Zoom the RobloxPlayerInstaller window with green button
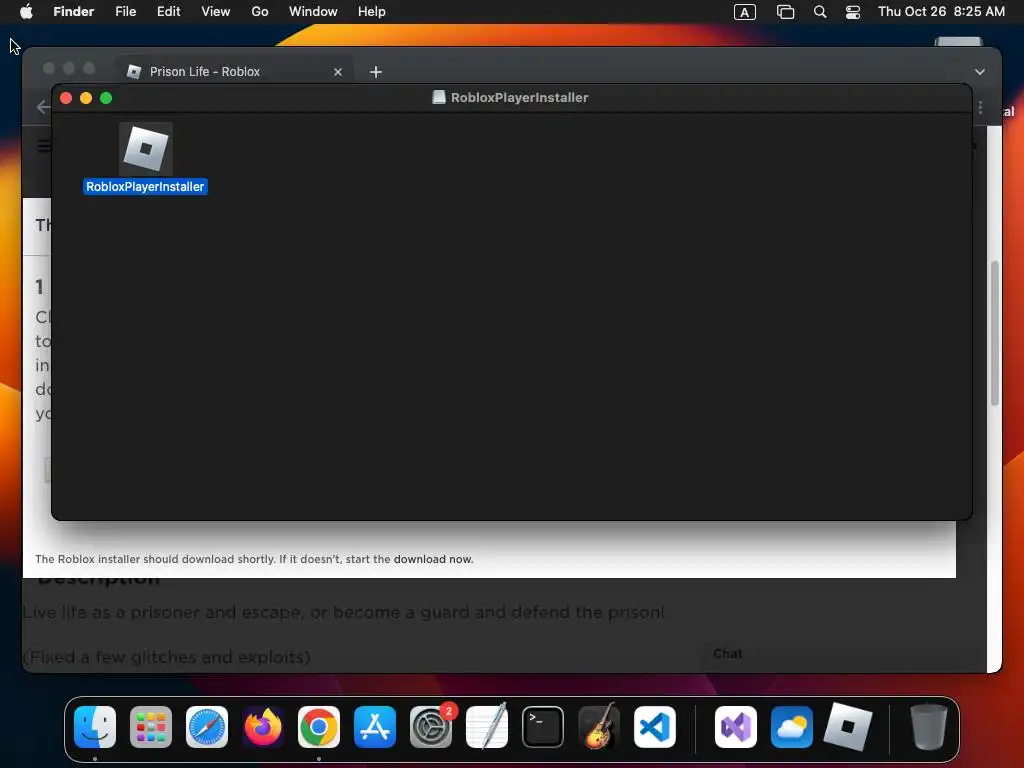The width and height of the screenshot is (1024, 768). pyautogui.click(x=106, y=98)
